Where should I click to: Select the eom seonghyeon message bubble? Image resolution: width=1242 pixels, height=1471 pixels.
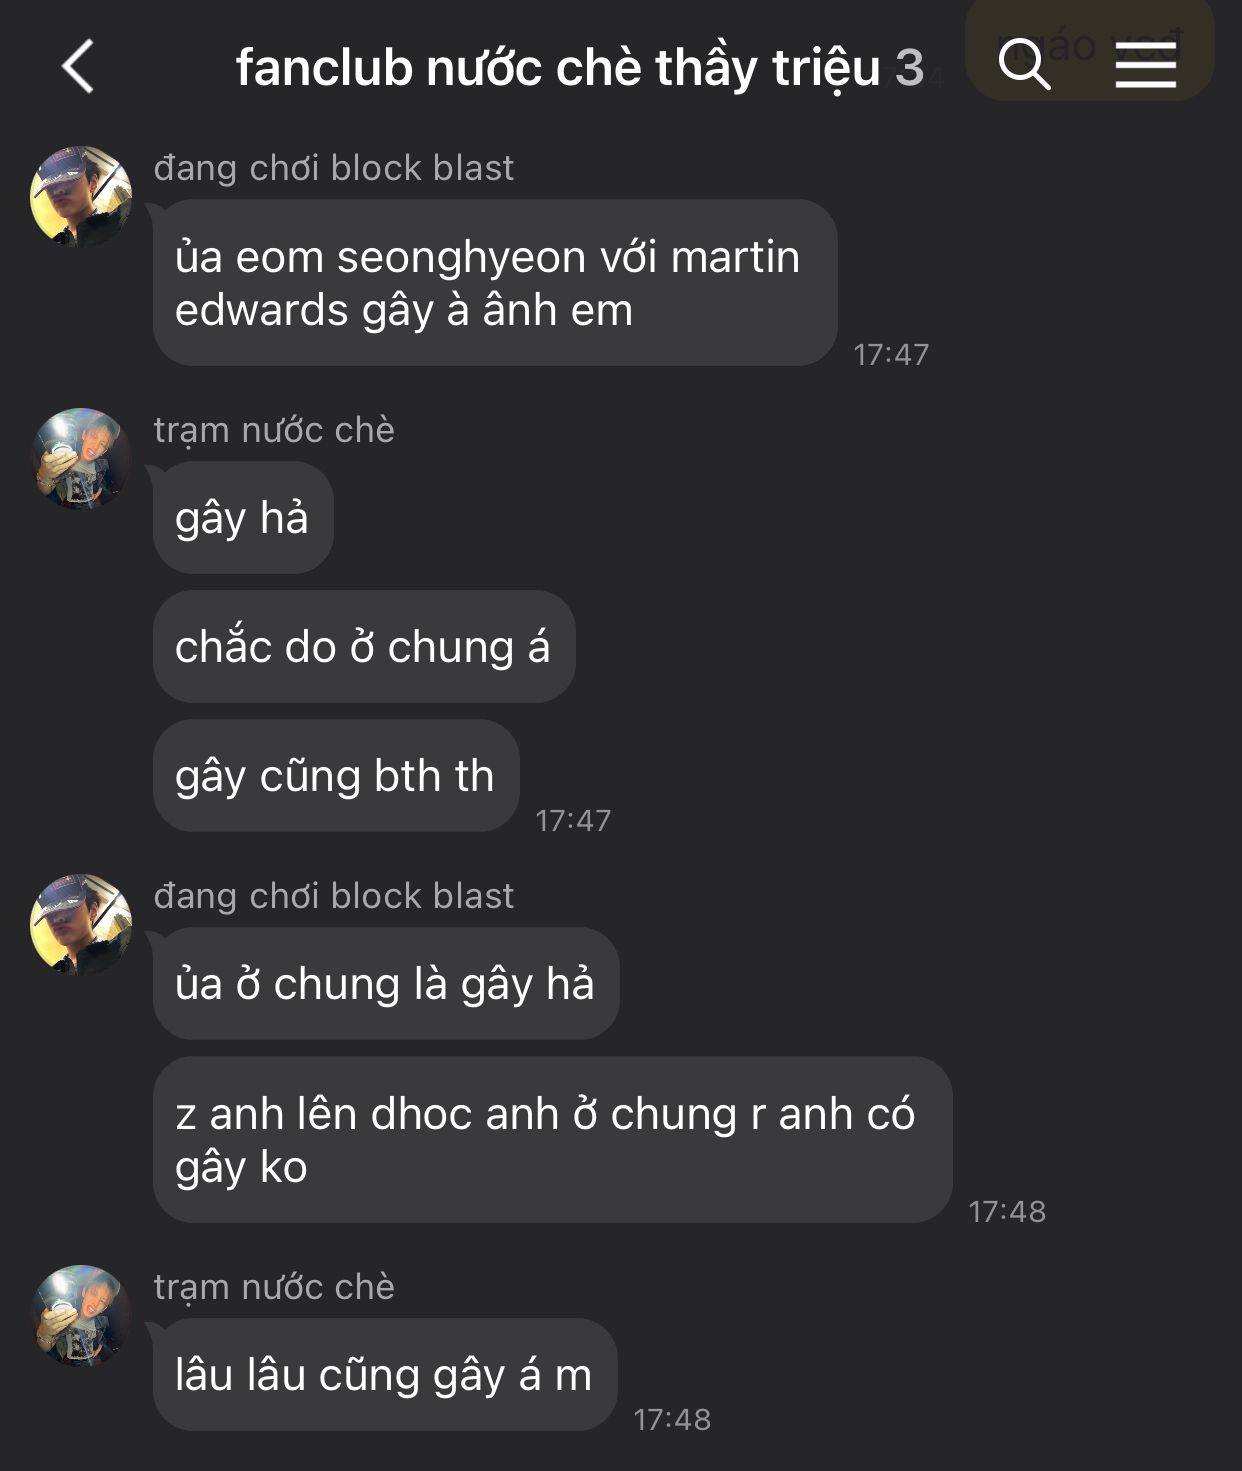coord(495,283)
